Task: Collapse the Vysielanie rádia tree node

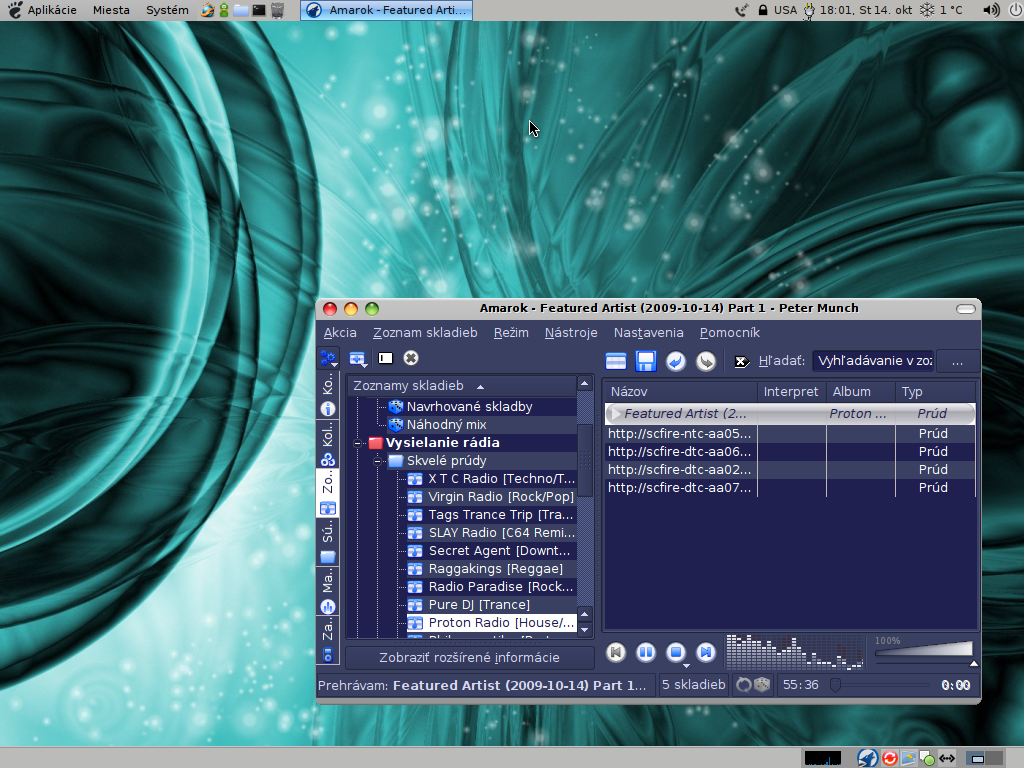Action: pyautogui.click(x=357, y=443)
